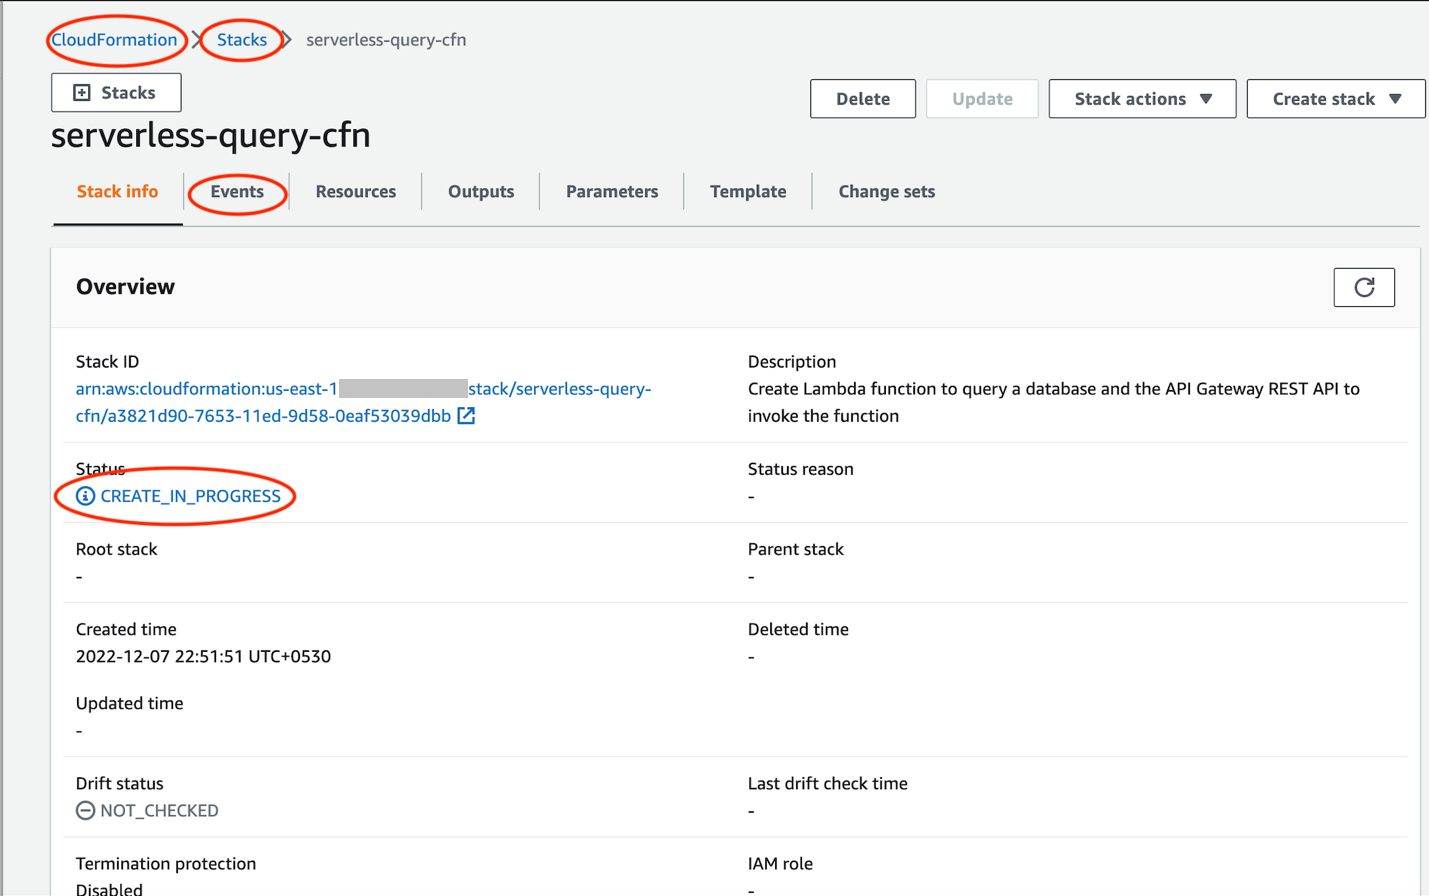Open the Template tab
This screenshot has width=1429, height=896.
pyautogui.click(x=748, y=192)
